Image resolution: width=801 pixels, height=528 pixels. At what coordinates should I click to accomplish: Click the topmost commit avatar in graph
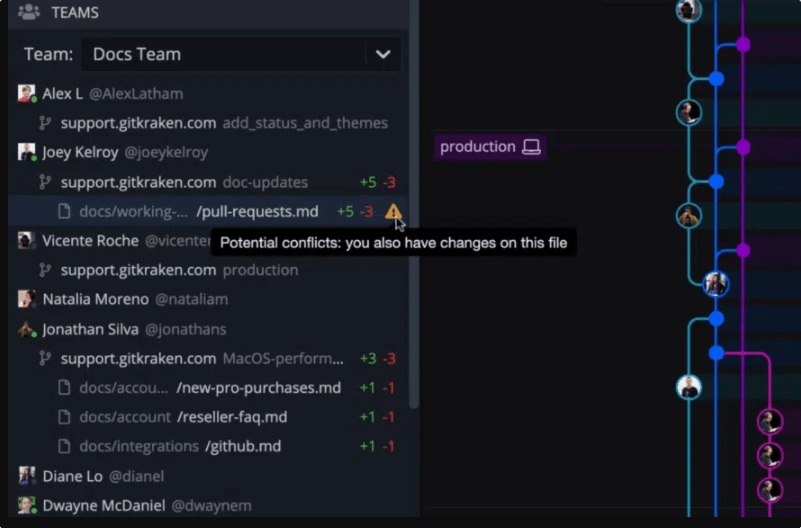[x=688, y=10]
